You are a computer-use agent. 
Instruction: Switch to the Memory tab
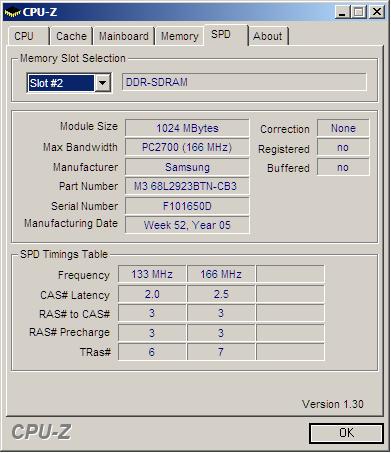click(x=179, y=36)
